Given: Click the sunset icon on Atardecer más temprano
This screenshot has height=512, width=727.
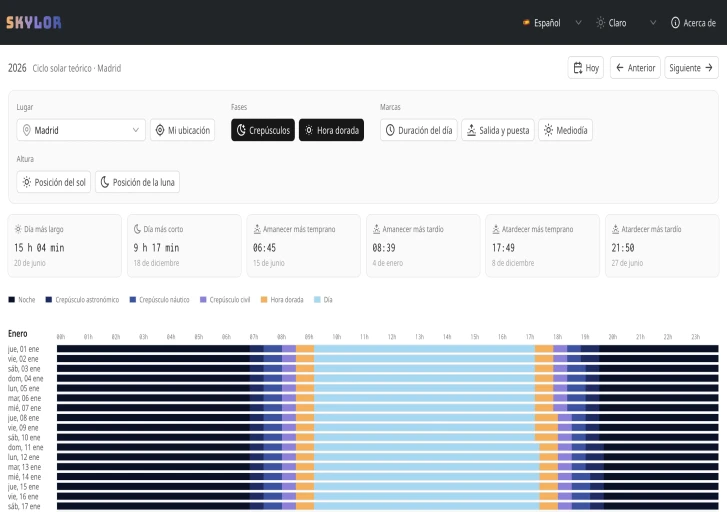Looking at the screenshot, I should [x=496, y=229].
